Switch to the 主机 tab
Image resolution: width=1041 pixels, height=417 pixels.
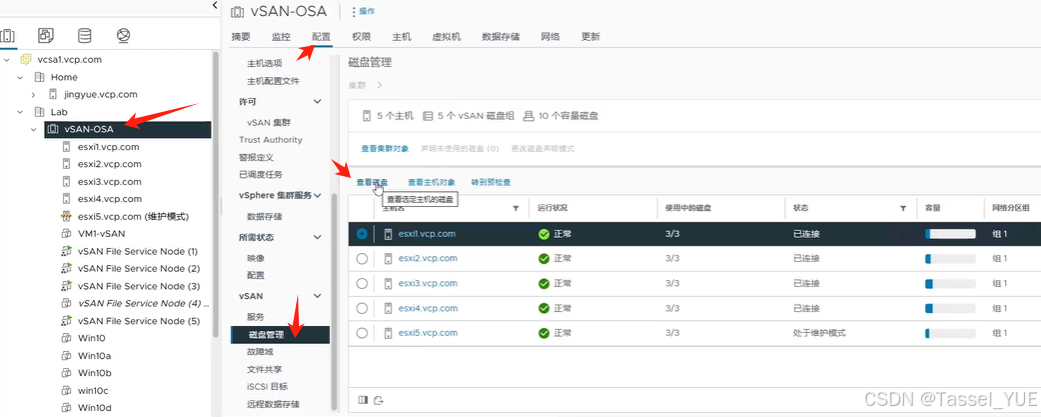[402, 37]
